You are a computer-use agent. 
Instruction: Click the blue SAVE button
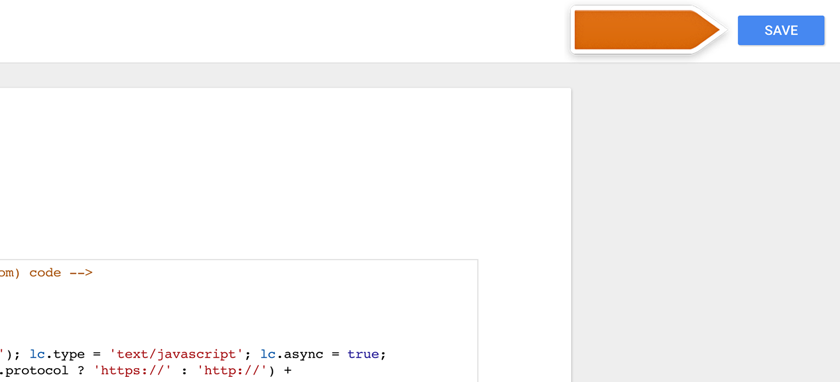click(x=781, y=31)
